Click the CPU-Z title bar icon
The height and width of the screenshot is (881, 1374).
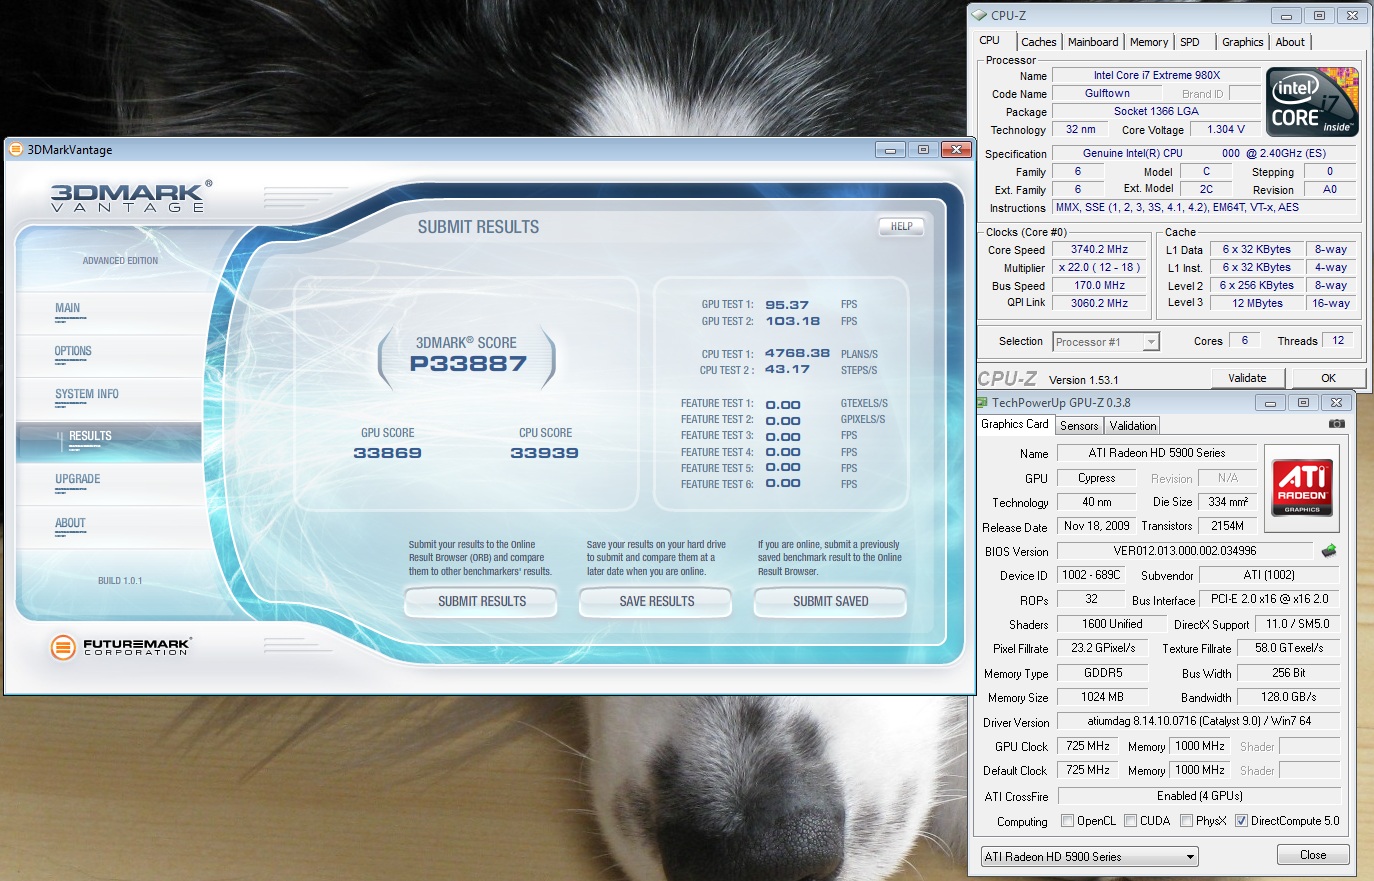coord(980,15)
